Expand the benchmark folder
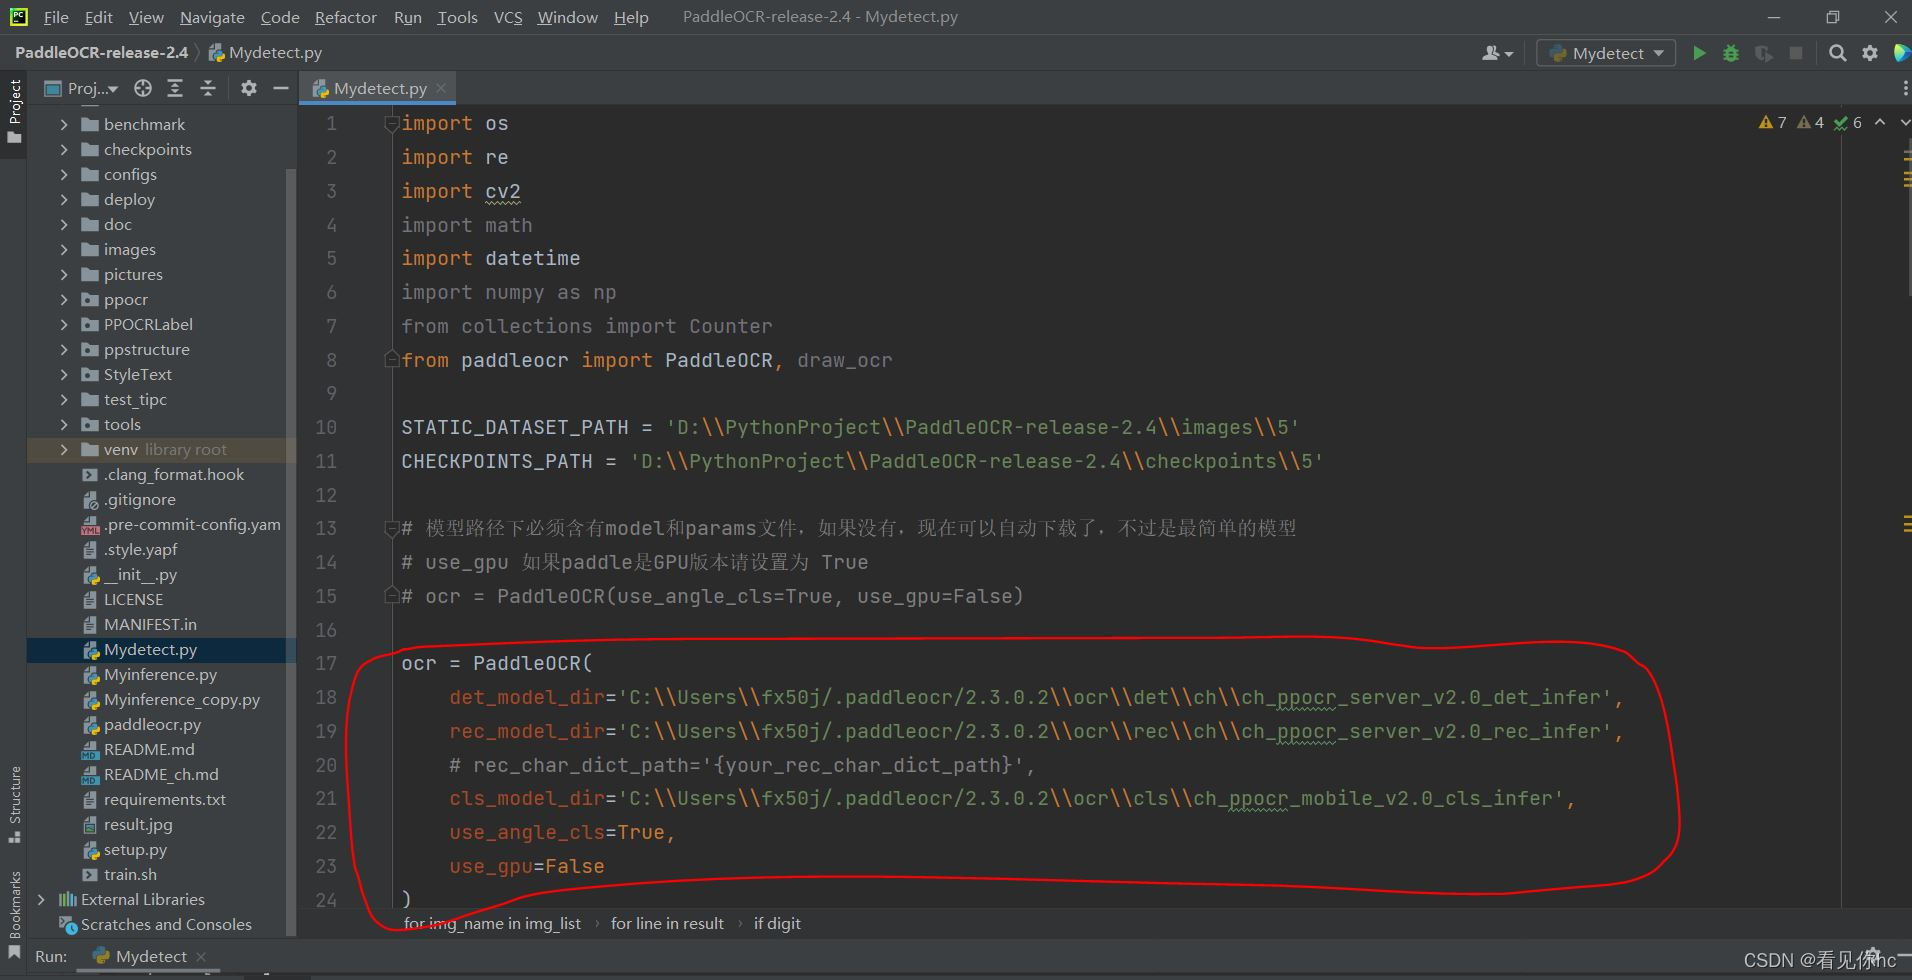 point(64,124)
